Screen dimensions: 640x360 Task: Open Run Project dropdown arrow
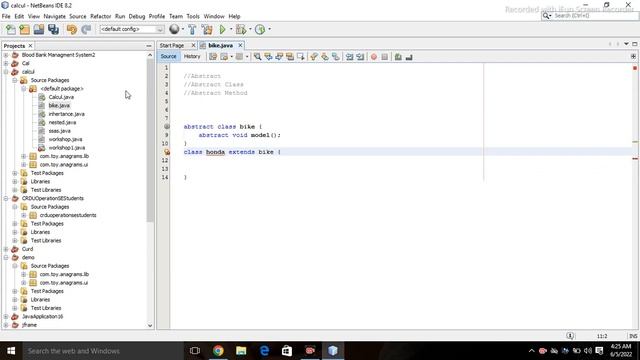pos(231,29)
